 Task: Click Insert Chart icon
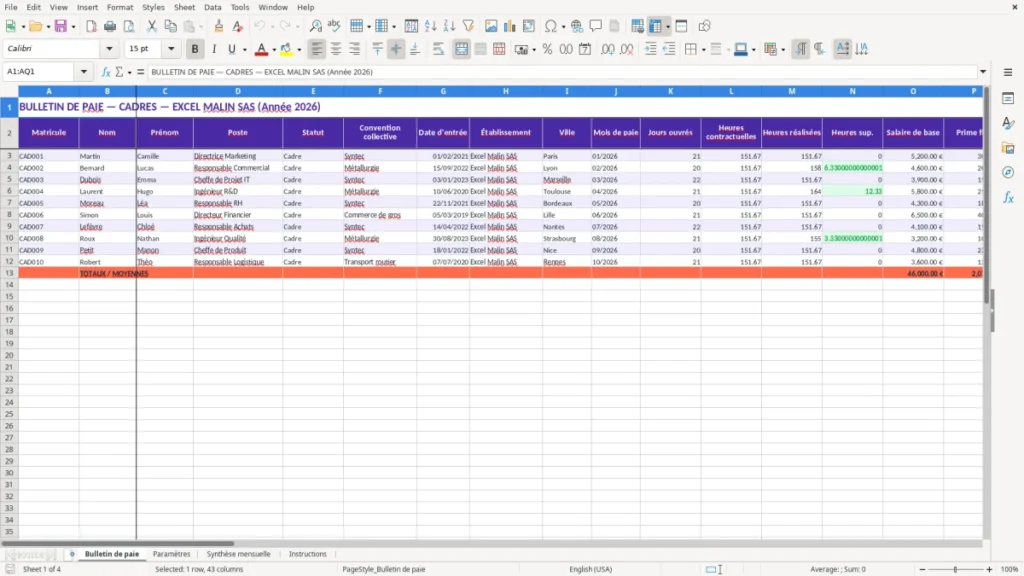pyautogui.click(x=510, y=26)
